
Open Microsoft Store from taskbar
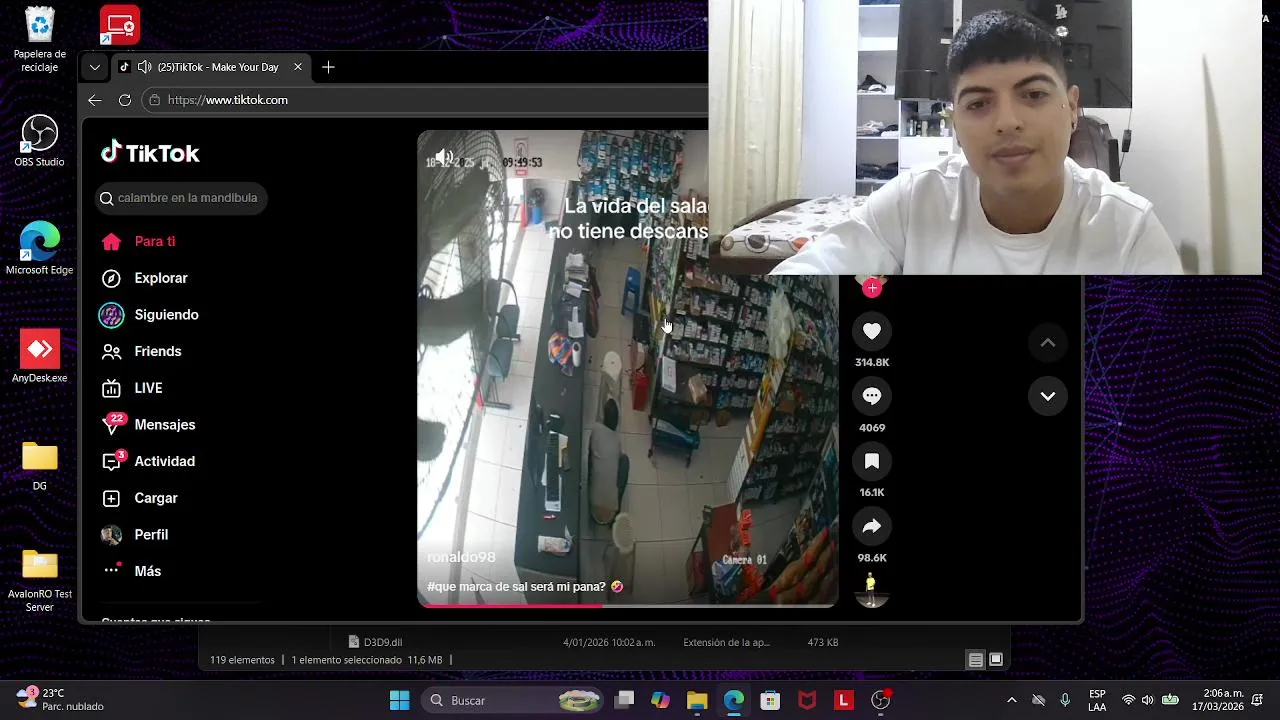770,700
